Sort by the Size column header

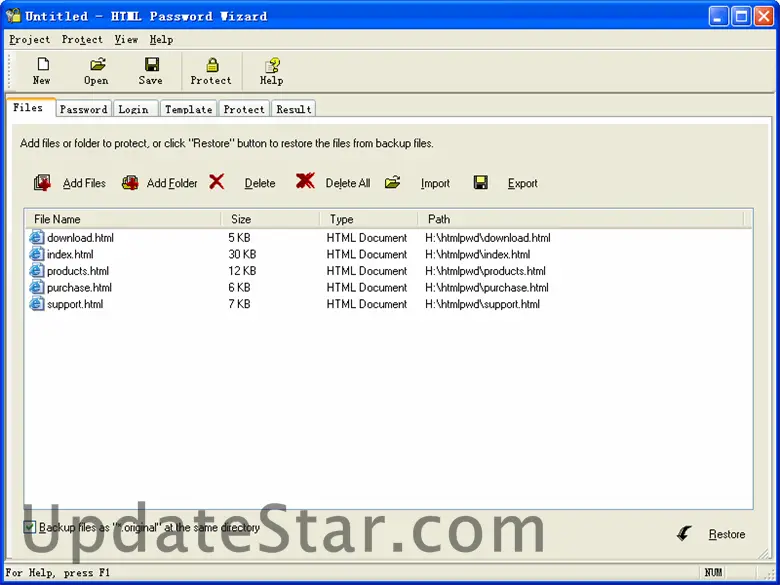[270, 219]
